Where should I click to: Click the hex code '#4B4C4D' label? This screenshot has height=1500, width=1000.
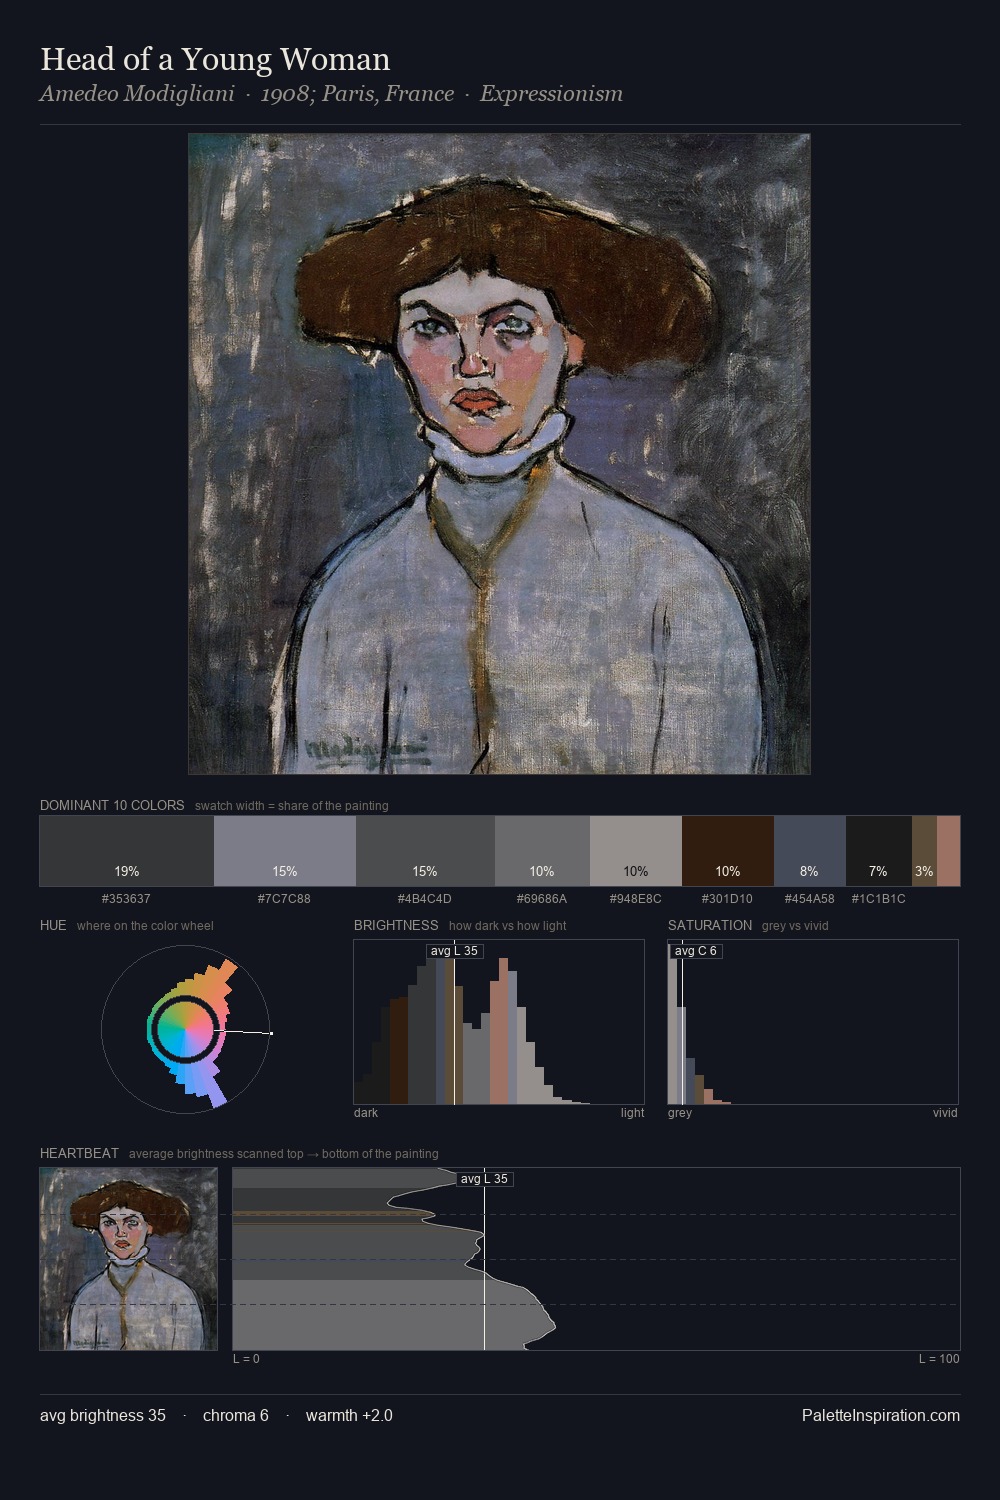tap(425, 899)
